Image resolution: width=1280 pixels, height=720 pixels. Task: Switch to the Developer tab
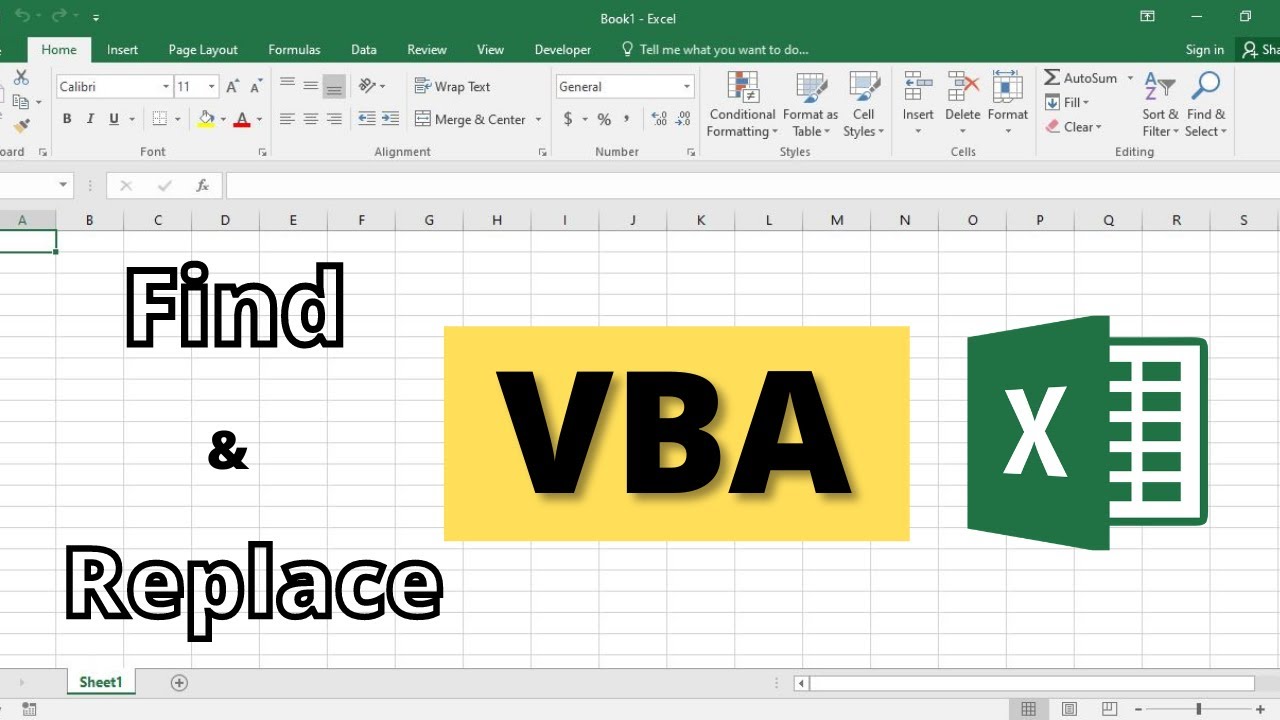pos(563,50)
